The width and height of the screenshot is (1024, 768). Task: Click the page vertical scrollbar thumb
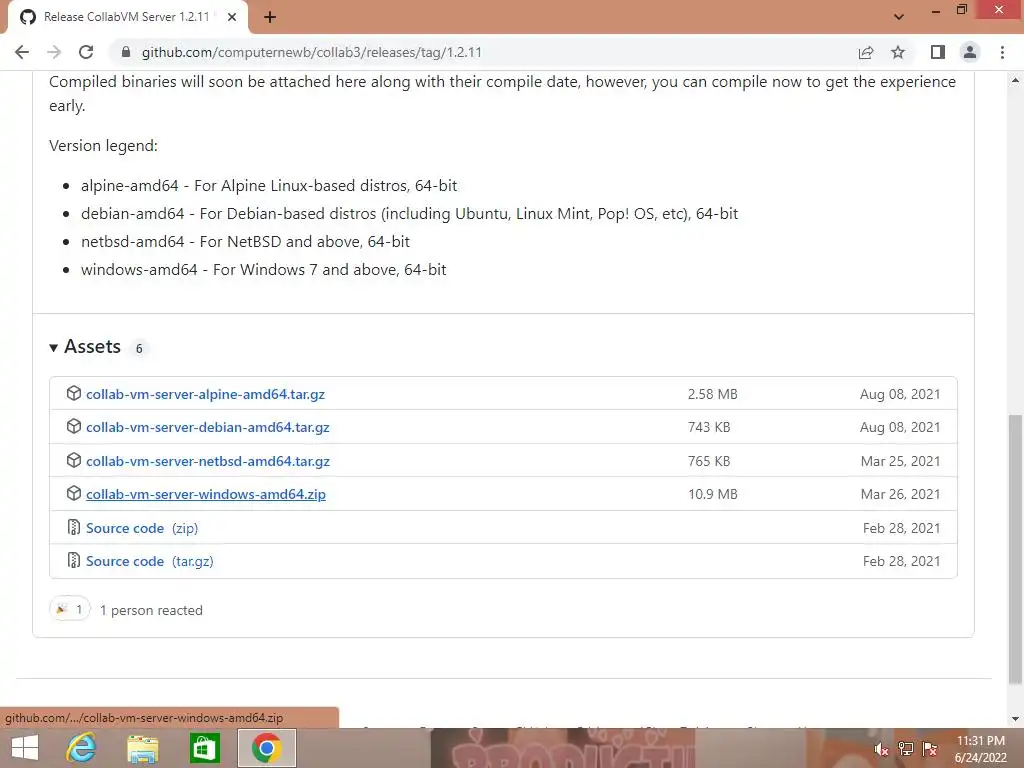click(x=1015, y=549)
